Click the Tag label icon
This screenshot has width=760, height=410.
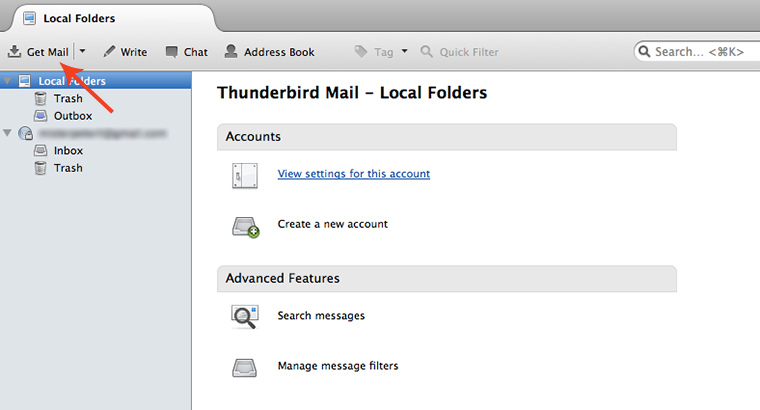point(361,51)
